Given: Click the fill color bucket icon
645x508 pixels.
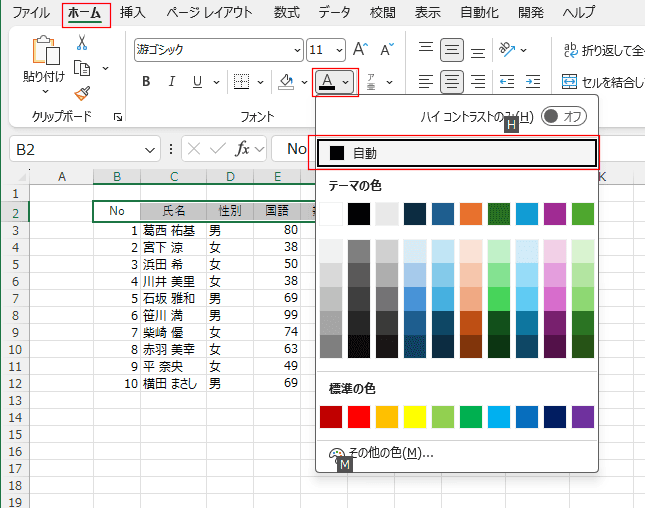Looking at the screenshot, I should click(286, 82).
